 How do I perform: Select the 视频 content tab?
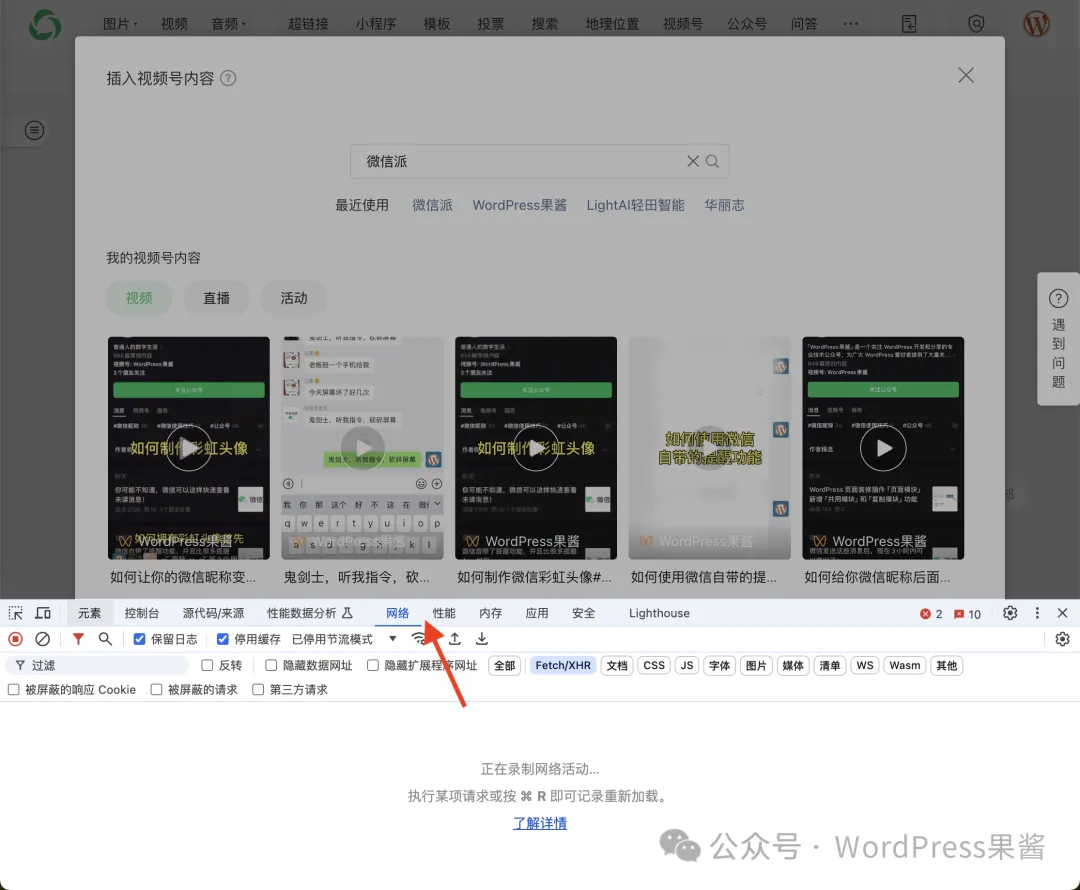click(x=139, y=298)
